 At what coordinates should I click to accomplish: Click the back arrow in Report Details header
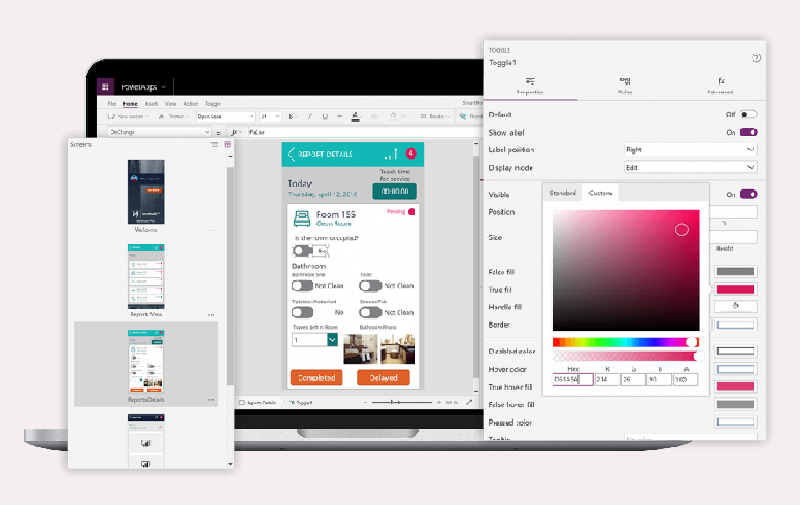(x=291, y=154)
